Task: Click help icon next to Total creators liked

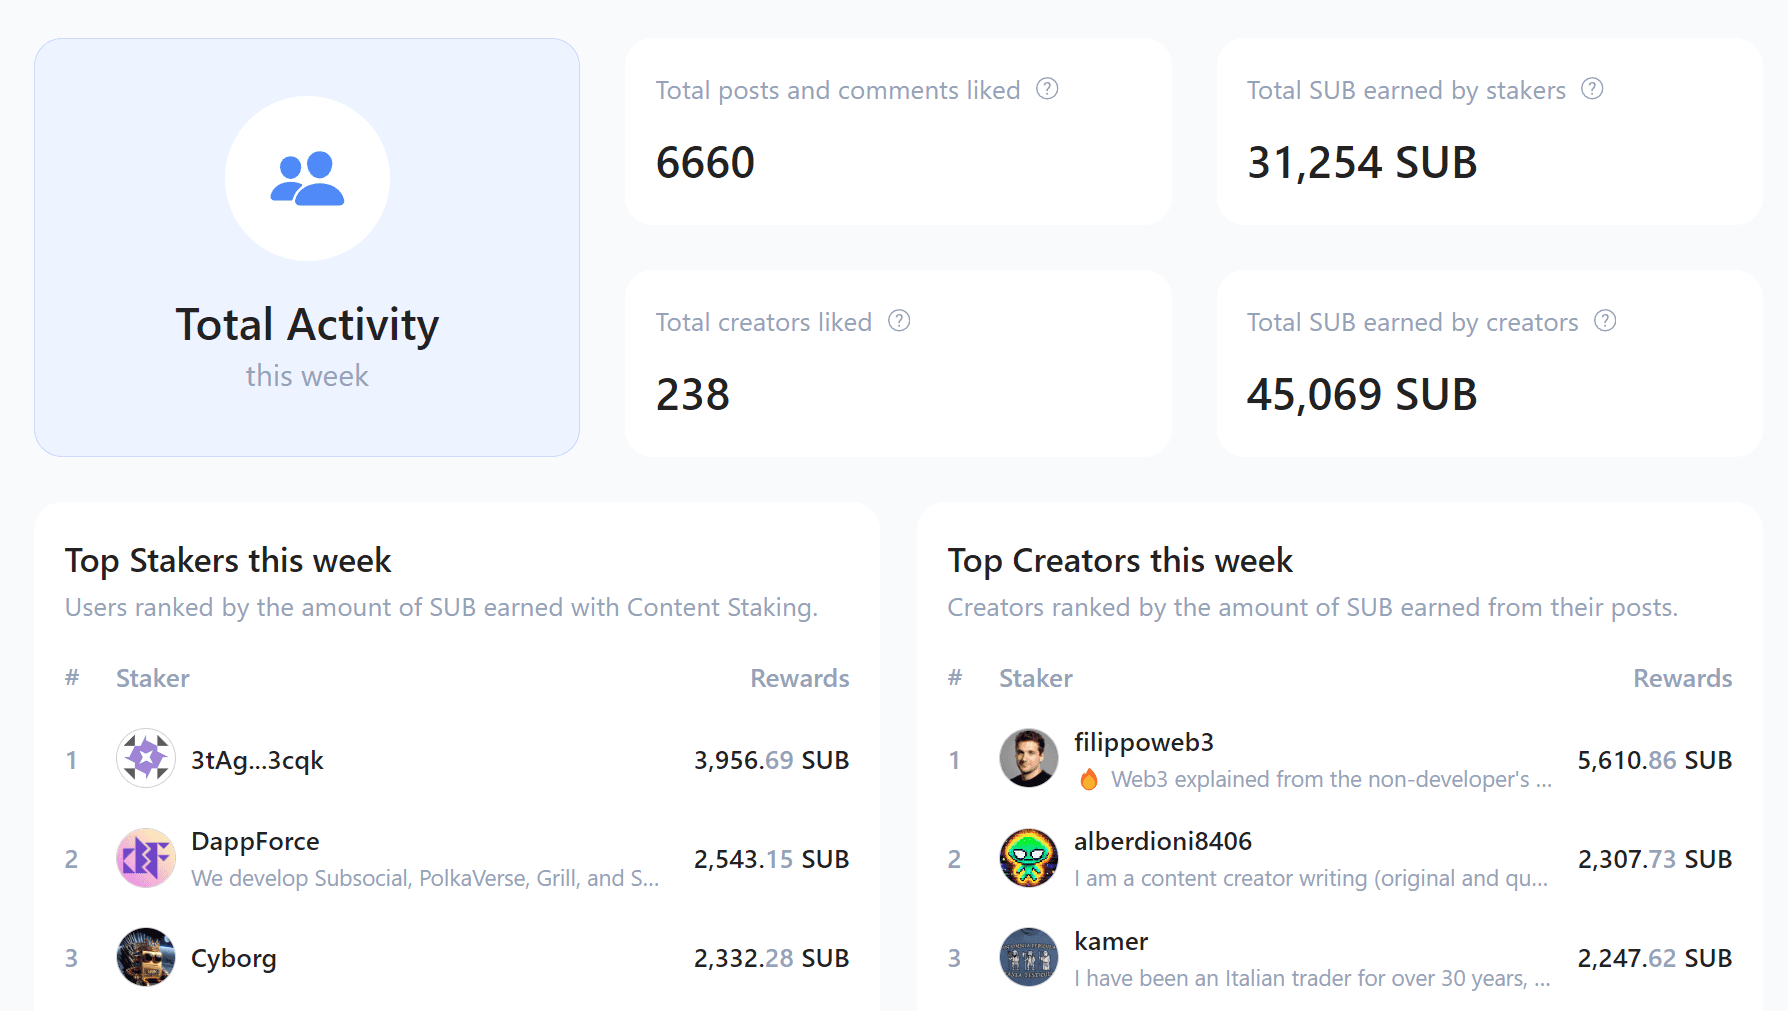Action: tap(899, 321)
